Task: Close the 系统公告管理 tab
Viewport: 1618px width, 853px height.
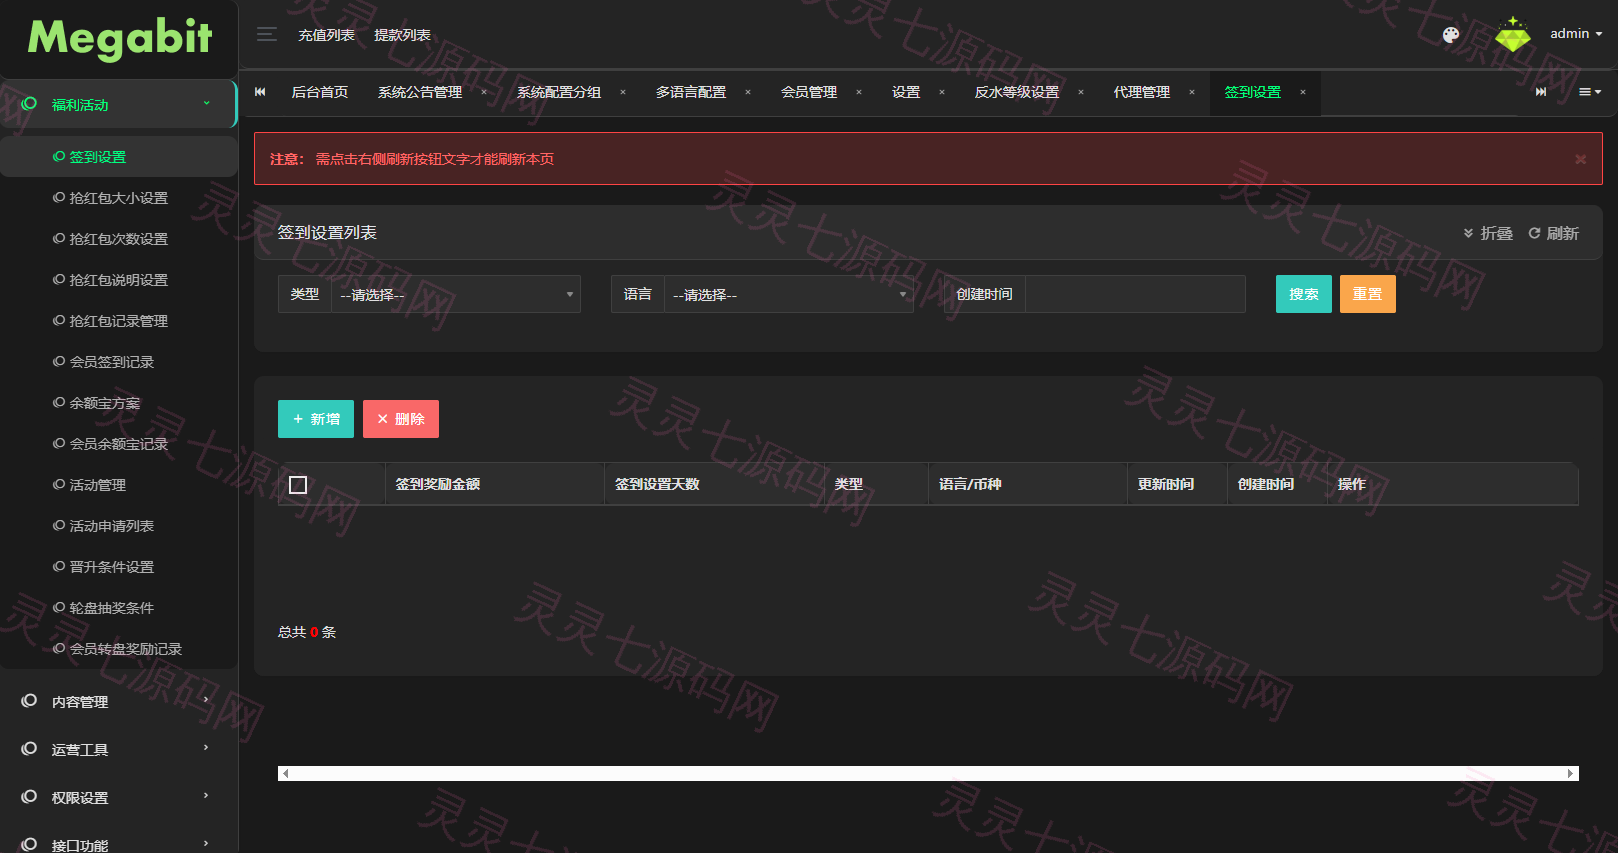Action: [484, 92]
